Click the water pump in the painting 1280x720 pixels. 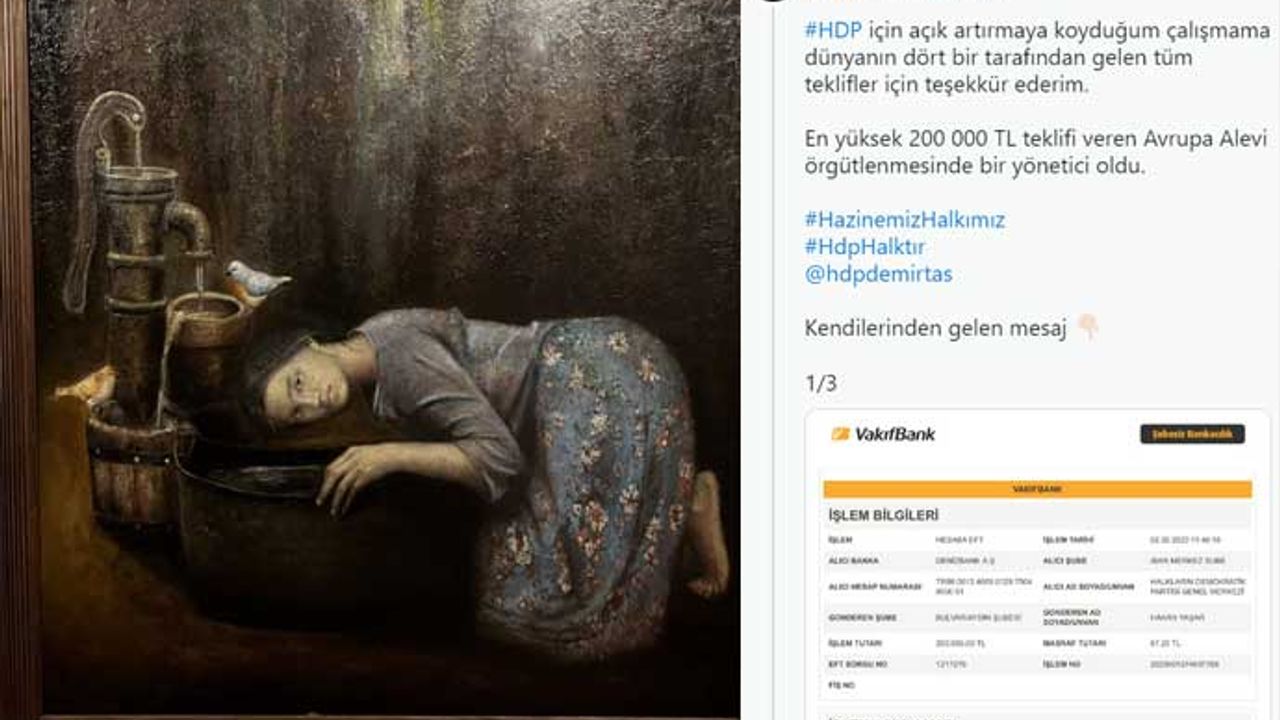135,250
